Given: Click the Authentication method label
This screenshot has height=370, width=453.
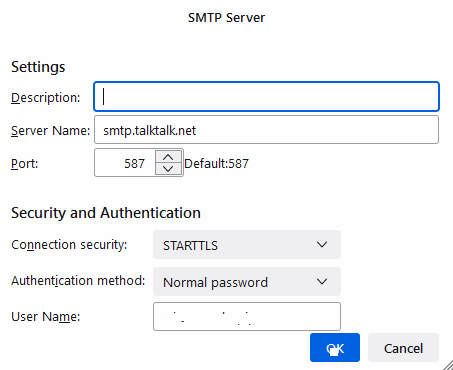Looking at the screenshot, I should [78, 281].
